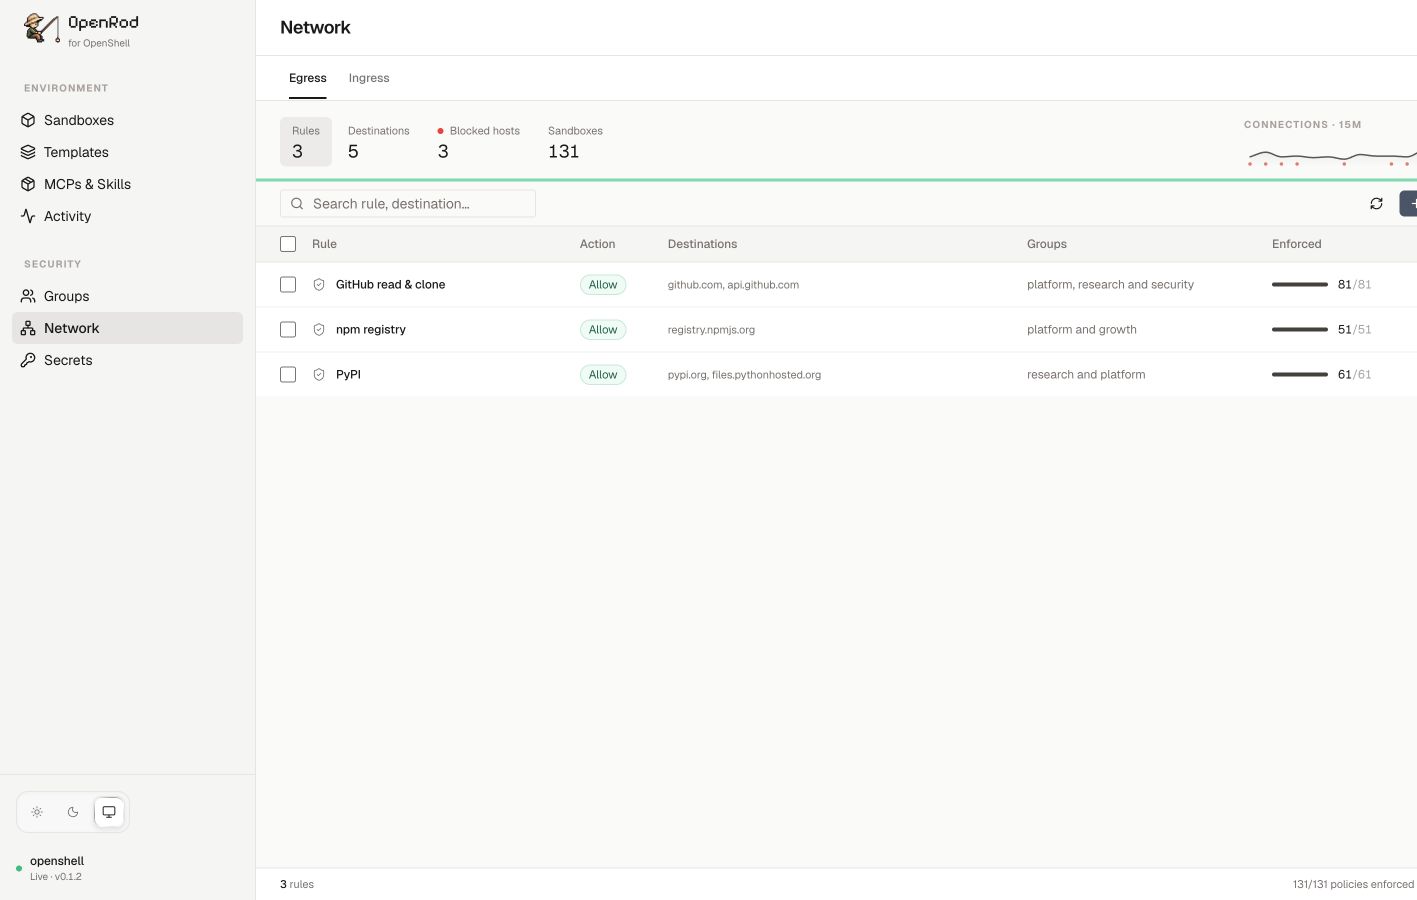Check the npm registry rule
Viewport: 1417px width, 900px height.
pos(288,330)
